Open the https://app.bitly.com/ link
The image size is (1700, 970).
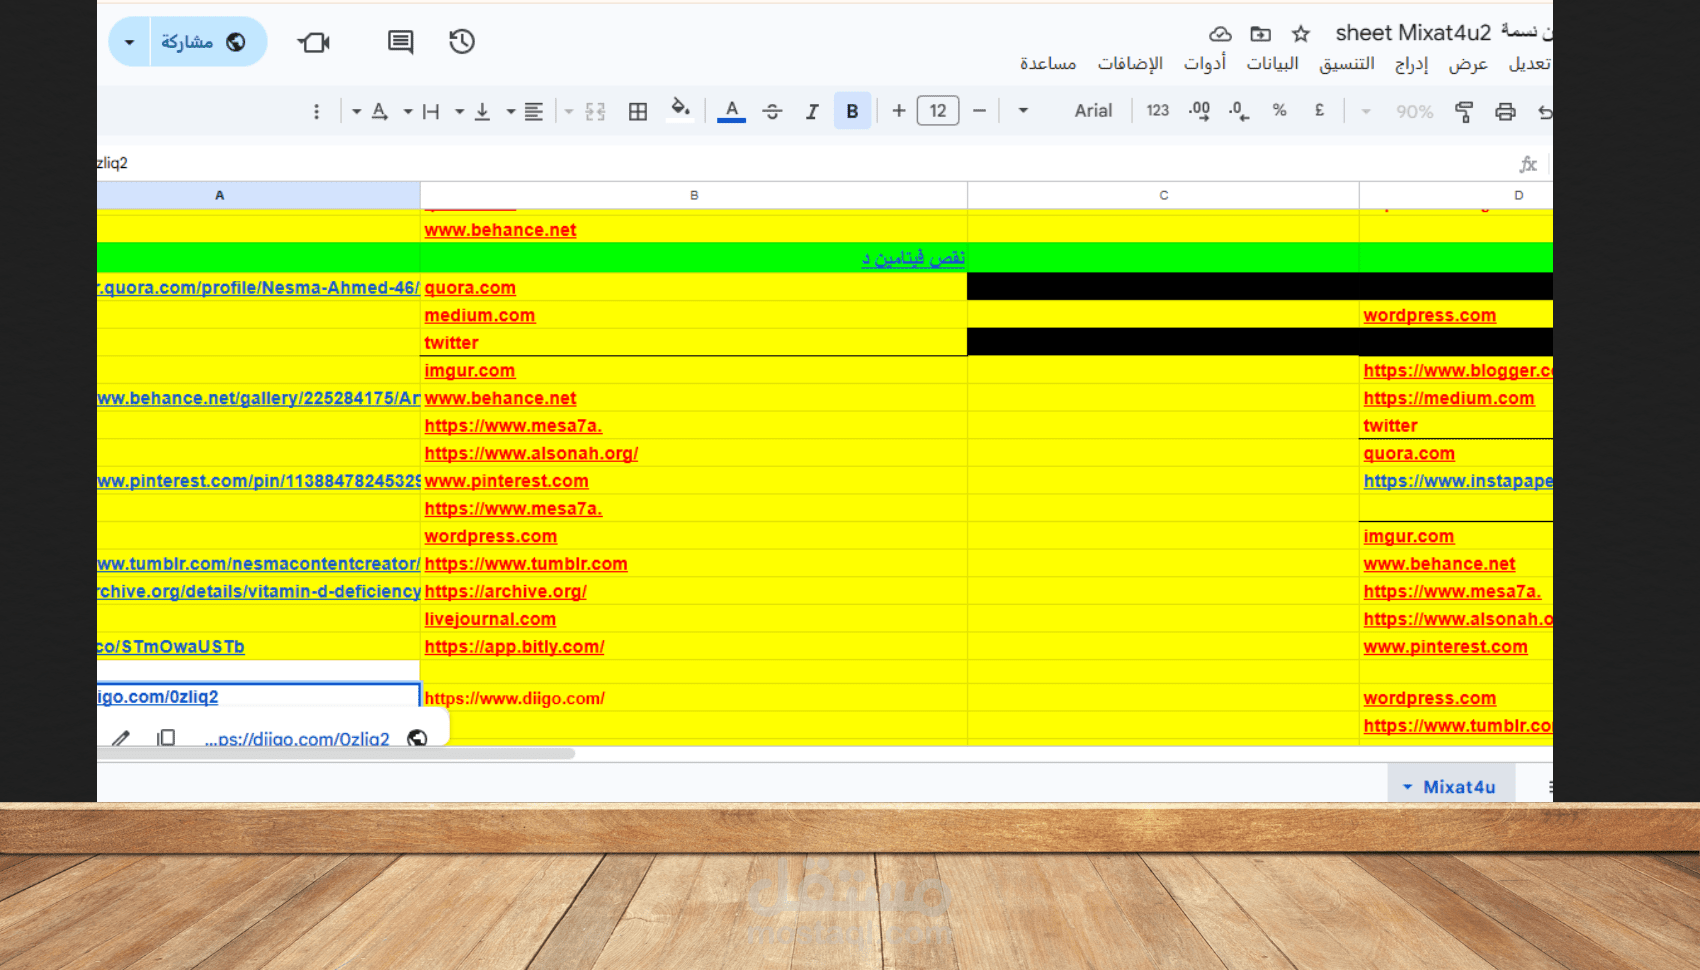coord(514,647)
